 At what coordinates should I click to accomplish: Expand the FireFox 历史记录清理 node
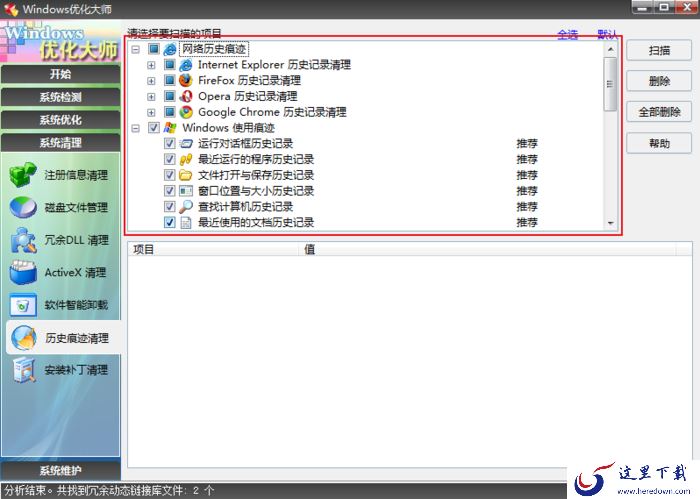[x=151, y=81]
